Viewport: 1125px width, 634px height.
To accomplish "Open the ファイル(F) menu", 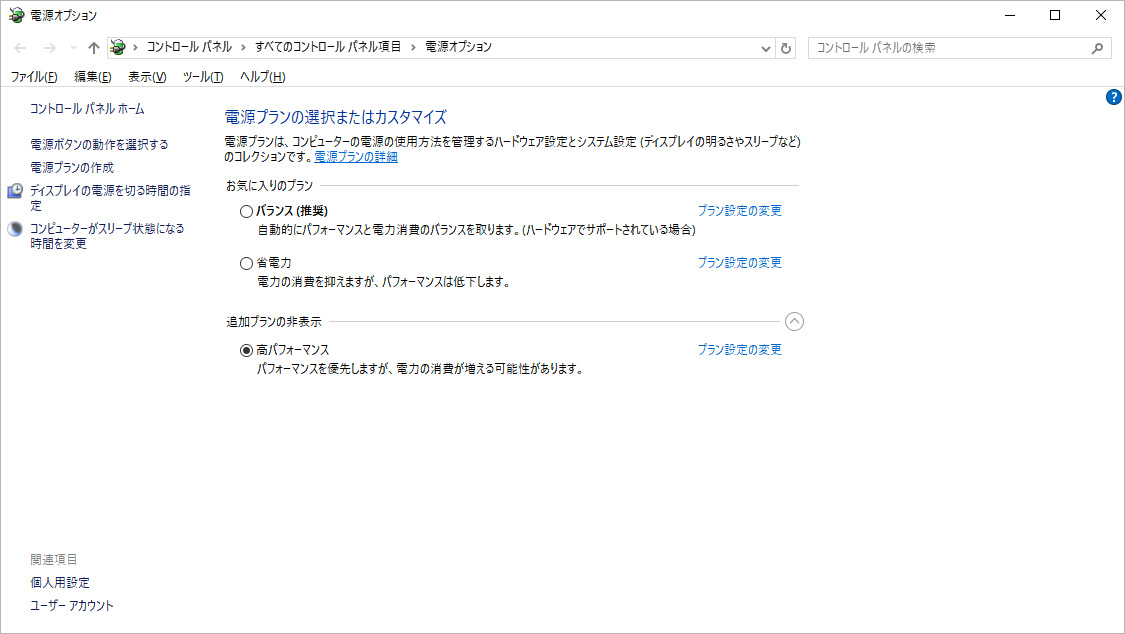I will [34, 77].
